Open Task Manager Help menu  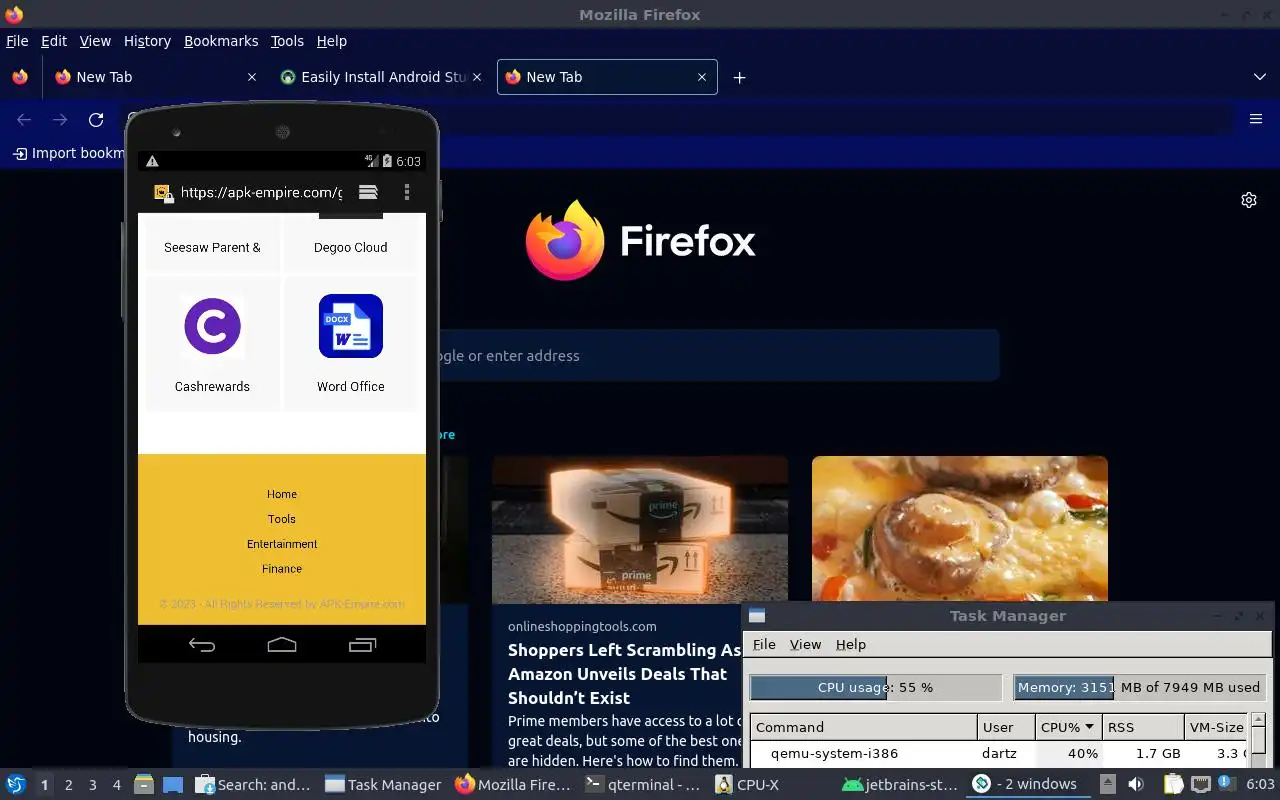pos(851,644)
